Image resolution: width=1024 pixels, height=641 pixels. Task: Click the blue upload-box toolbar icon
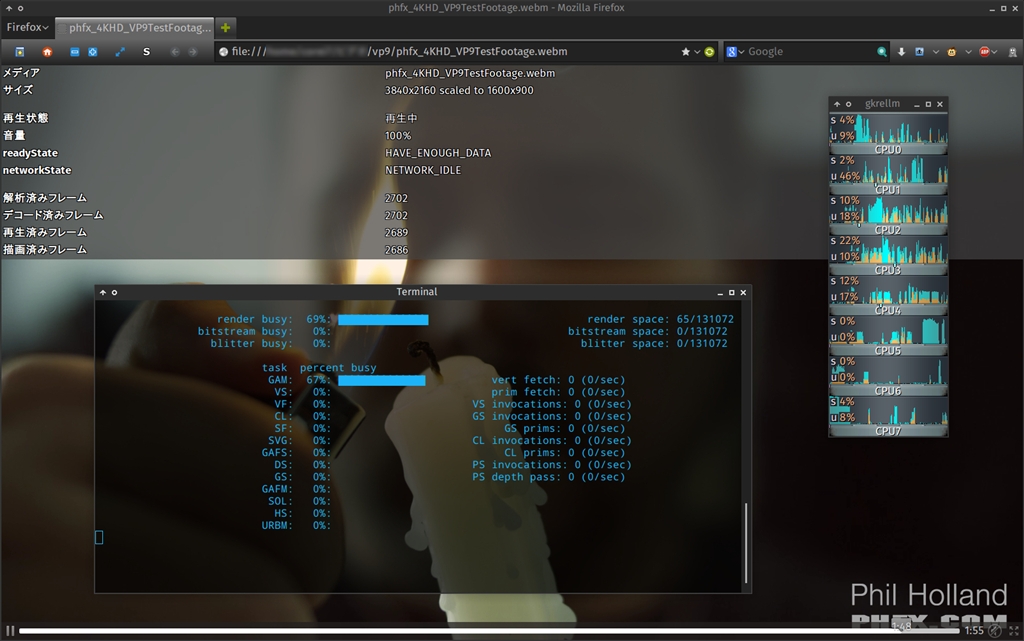[920, 52]
